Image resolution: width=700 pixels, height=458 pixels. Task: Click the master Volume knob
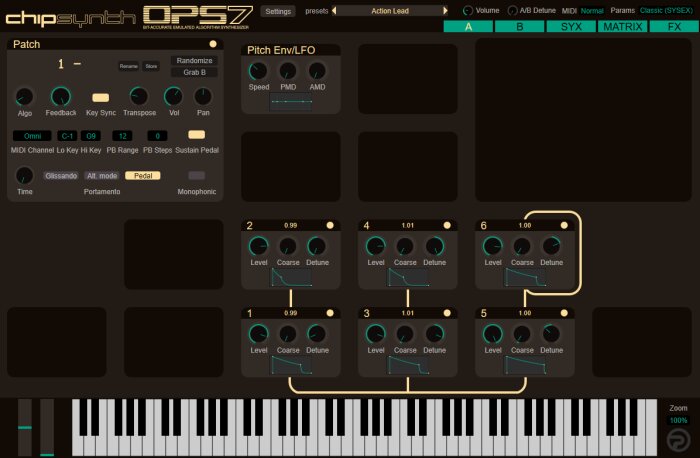tap(467, 11)
